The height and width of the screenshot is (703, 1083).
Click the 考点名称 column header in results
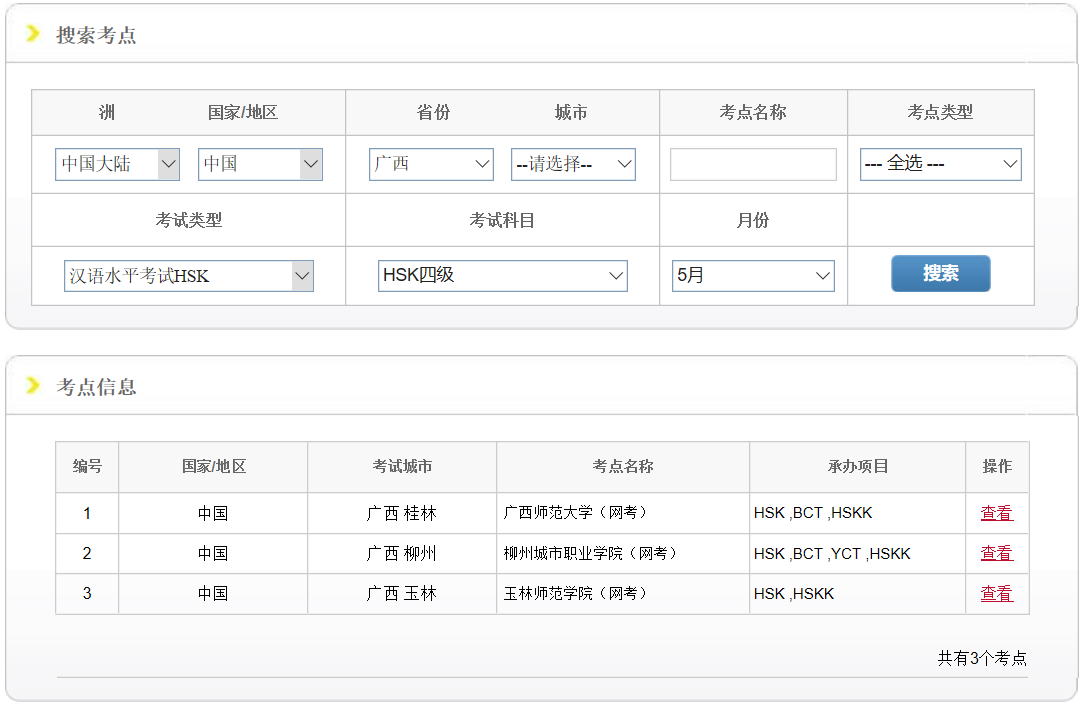[x=622, y=467]
